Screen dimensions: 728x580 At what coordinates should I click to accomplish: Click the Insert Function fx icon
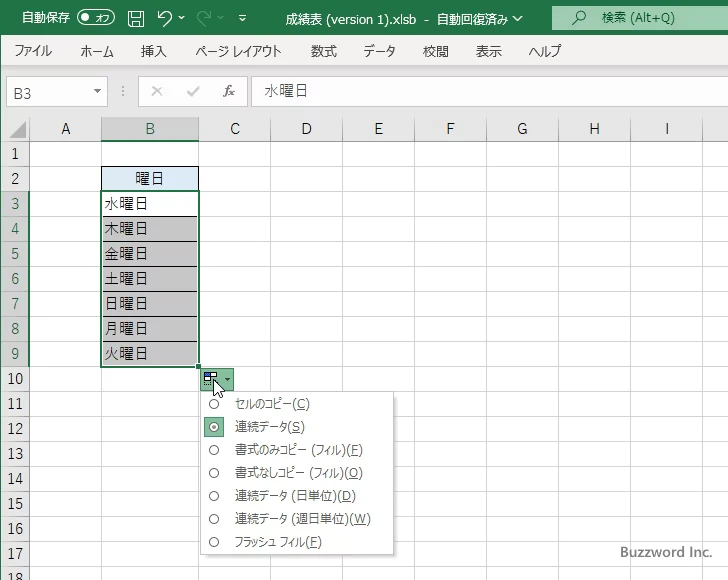click(x=229, y=91)
